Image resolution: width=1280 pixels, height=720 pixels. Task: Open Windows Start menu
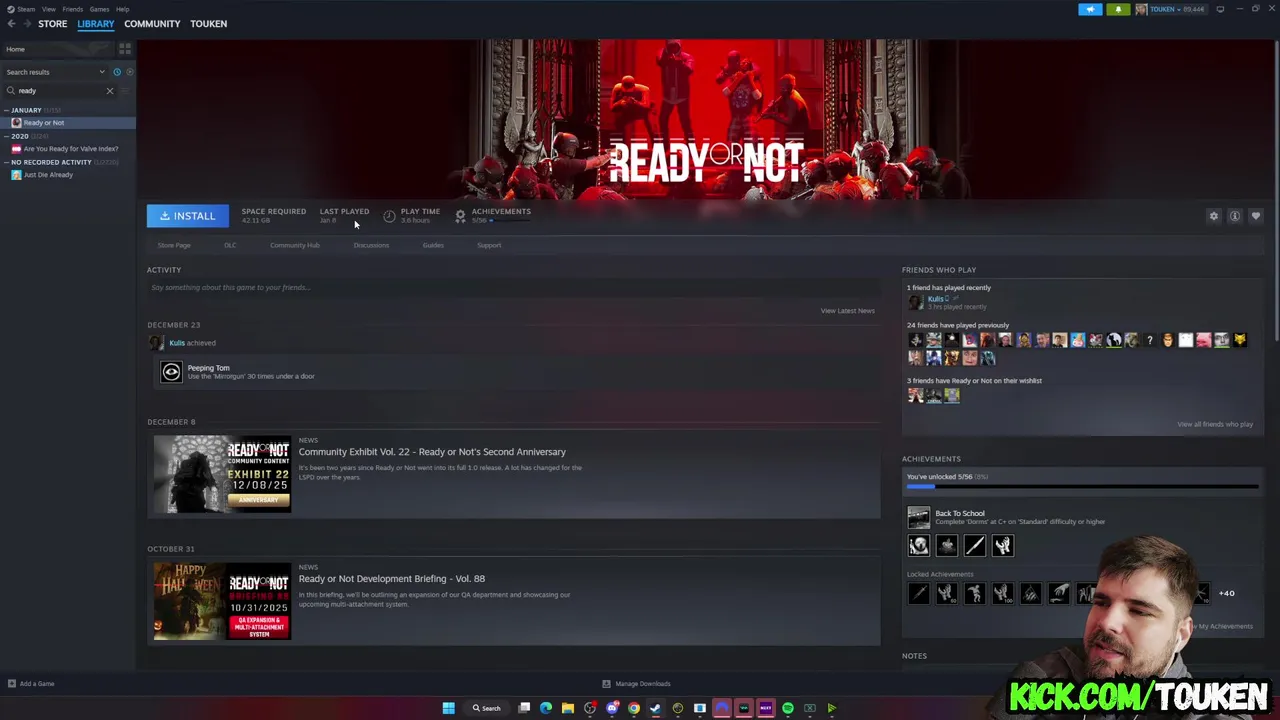coord(449,708)
